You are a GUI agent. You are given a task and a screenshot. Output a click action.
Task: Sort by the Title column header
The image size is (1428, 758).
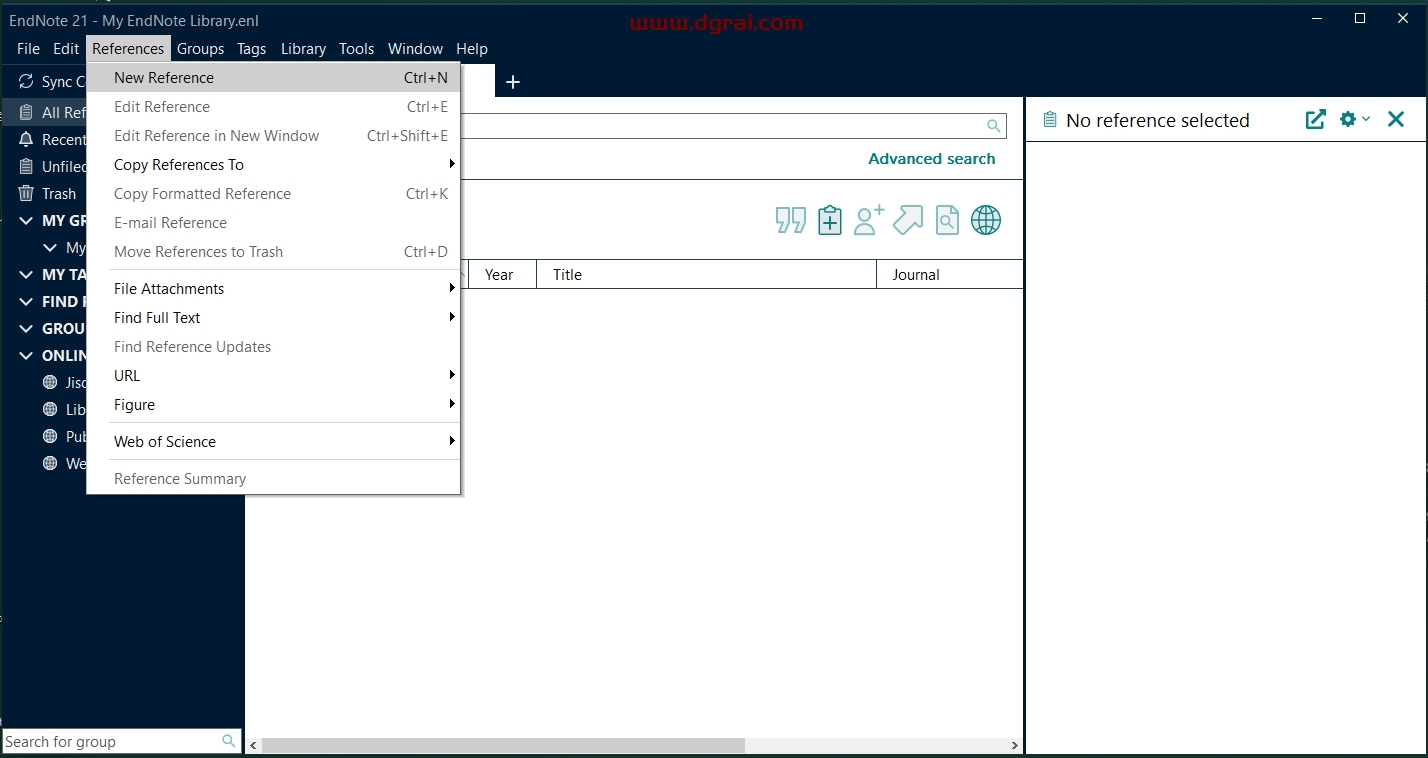[706, 274]
